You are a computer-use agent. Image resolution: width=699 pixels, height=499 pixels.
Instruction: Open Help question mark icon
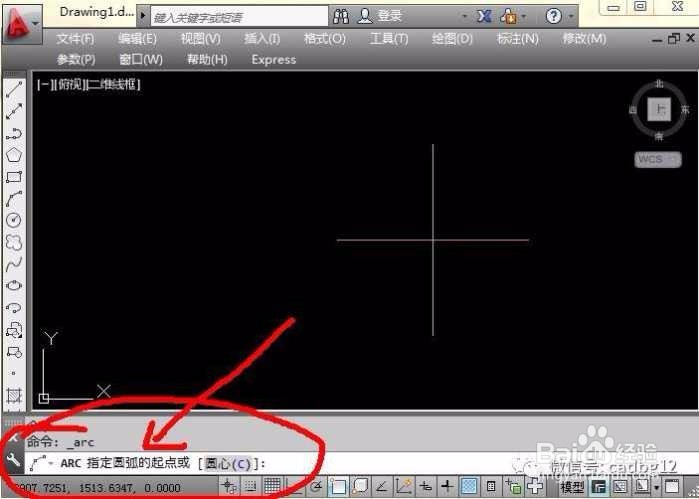pyautogui.click(x=553, y=17)
